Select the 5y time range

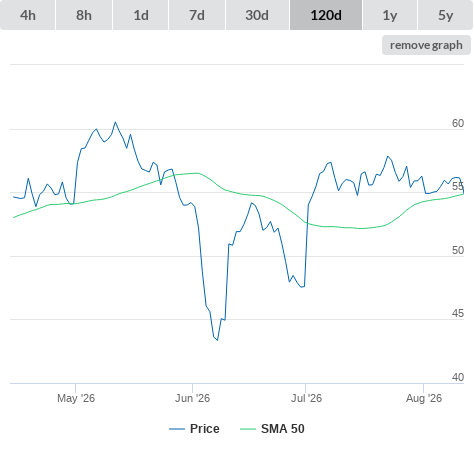click(x=446, y=15)
